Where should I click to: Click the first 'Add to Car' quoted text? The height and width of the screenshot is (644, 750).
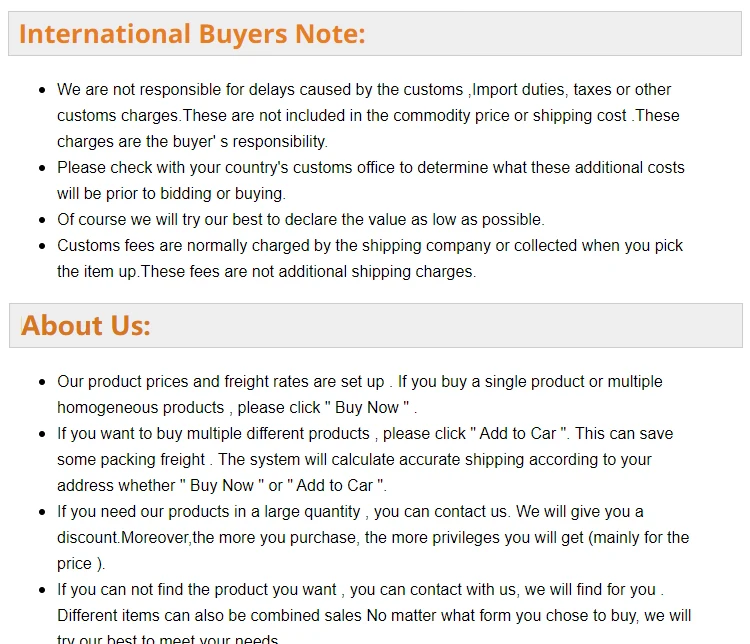[518, 433]
